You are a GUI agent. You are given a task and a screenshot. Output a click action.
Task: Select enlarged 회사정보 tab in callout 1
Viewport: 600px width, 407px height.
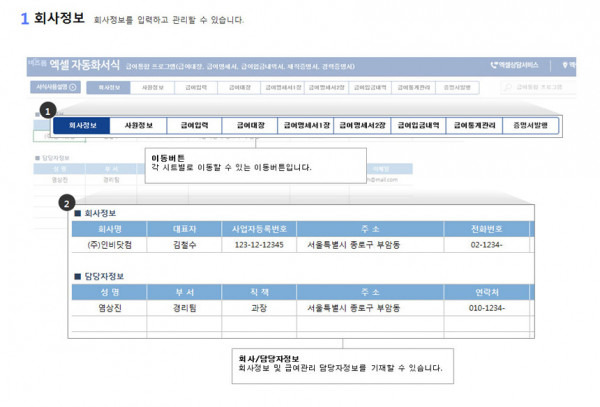[x=82, y=125]
